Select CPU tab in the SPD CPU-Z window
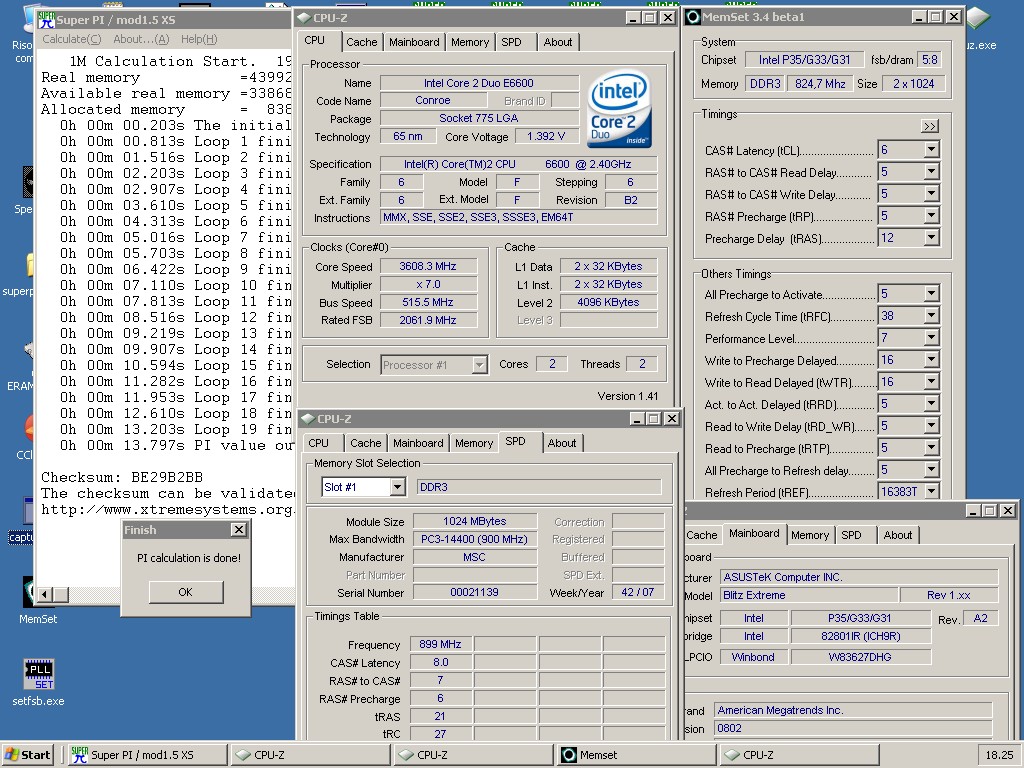Viewport: 1024px width, 768px height. pyautogui.click(x=319, y=443)
